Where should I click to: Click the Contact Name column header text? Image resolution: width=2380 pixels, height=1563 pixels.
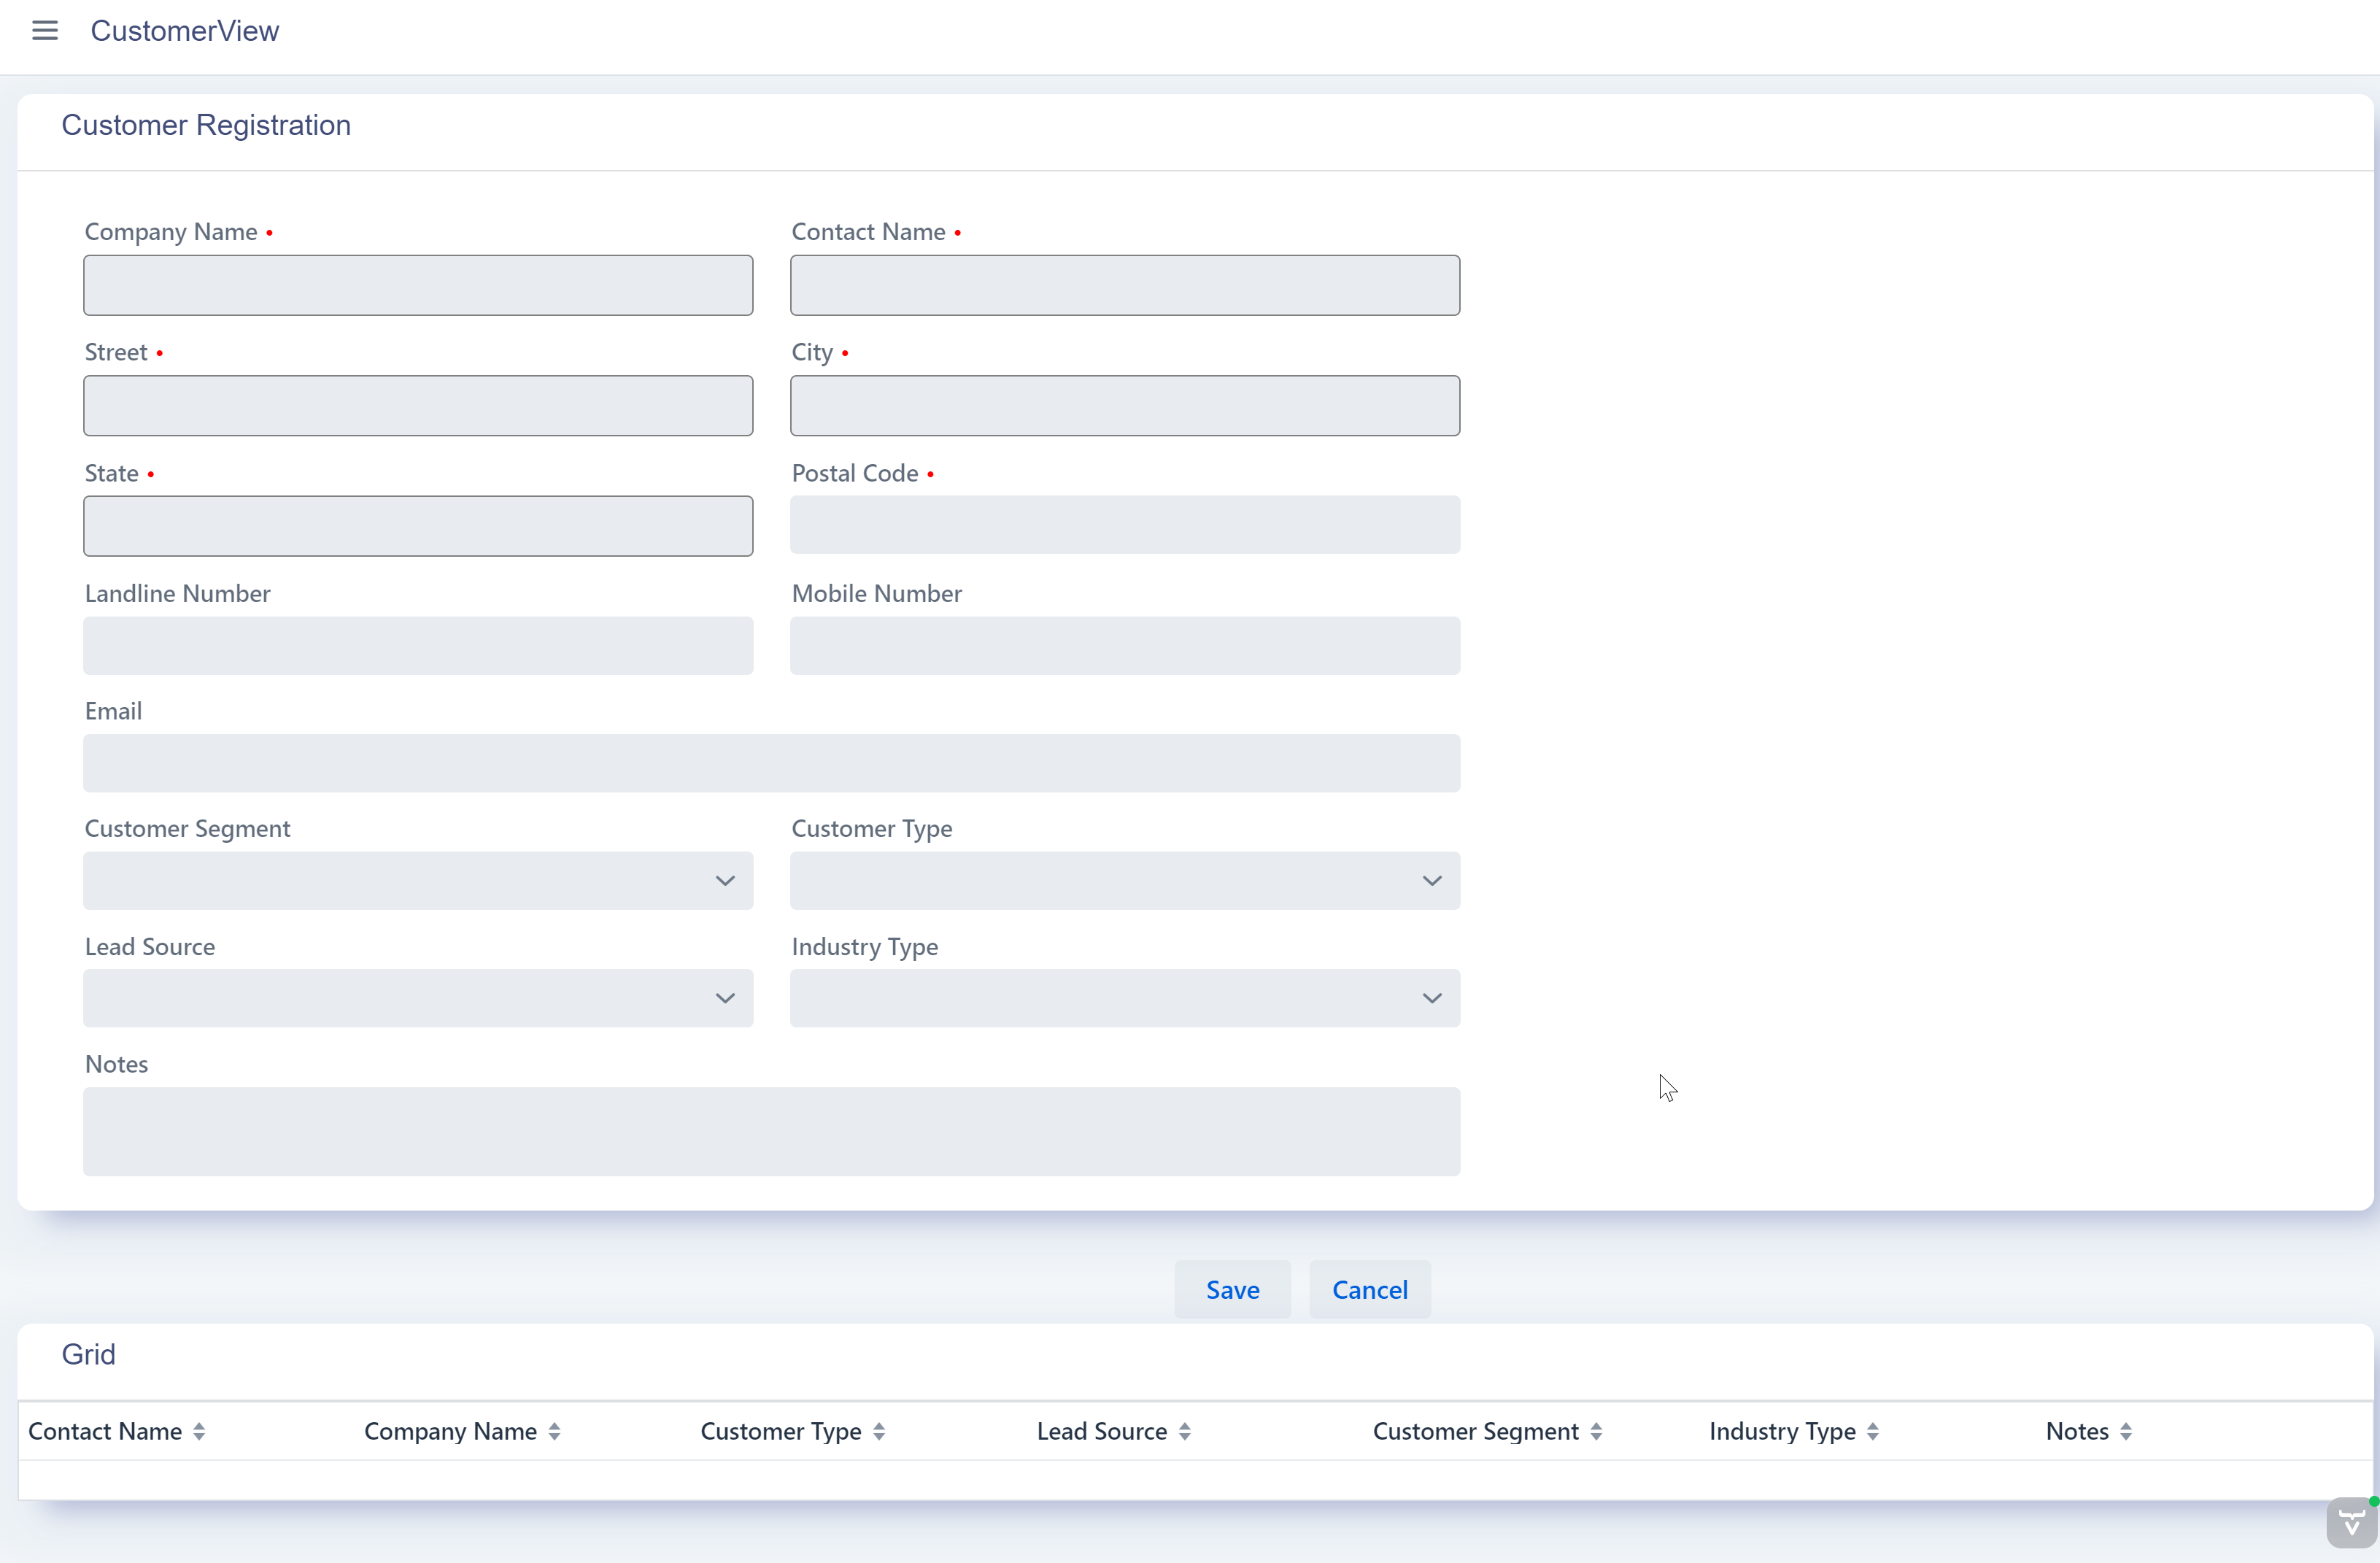tap(105, 1431)
